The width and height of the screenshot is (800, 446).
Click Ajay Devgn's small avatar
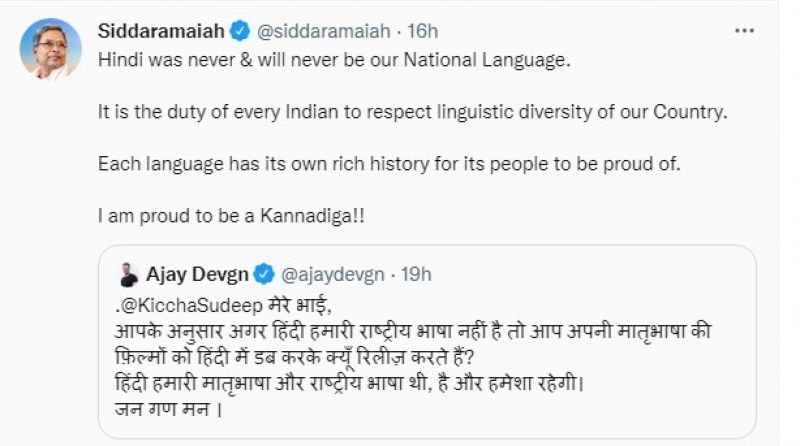coord(129,272)
